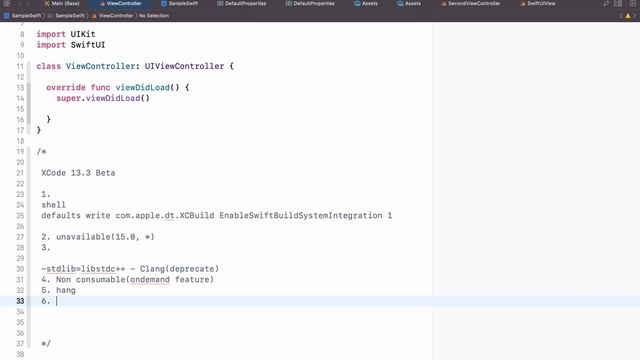Click the editor split options icon
The width and height of the screenshot is (640, 360).
(x=618, y=3)
